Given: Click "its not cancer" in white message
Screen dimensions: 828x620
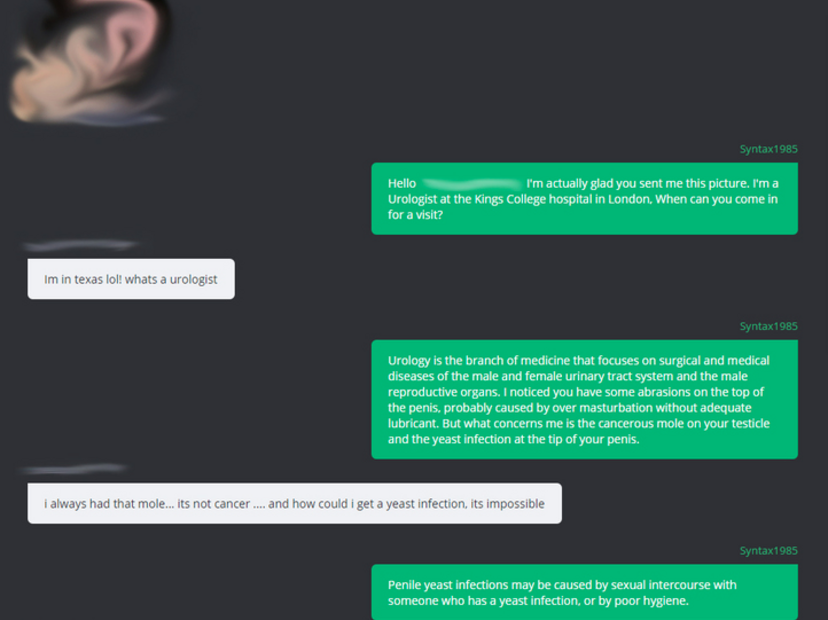Looking at the screenshot, I should 213,504.
